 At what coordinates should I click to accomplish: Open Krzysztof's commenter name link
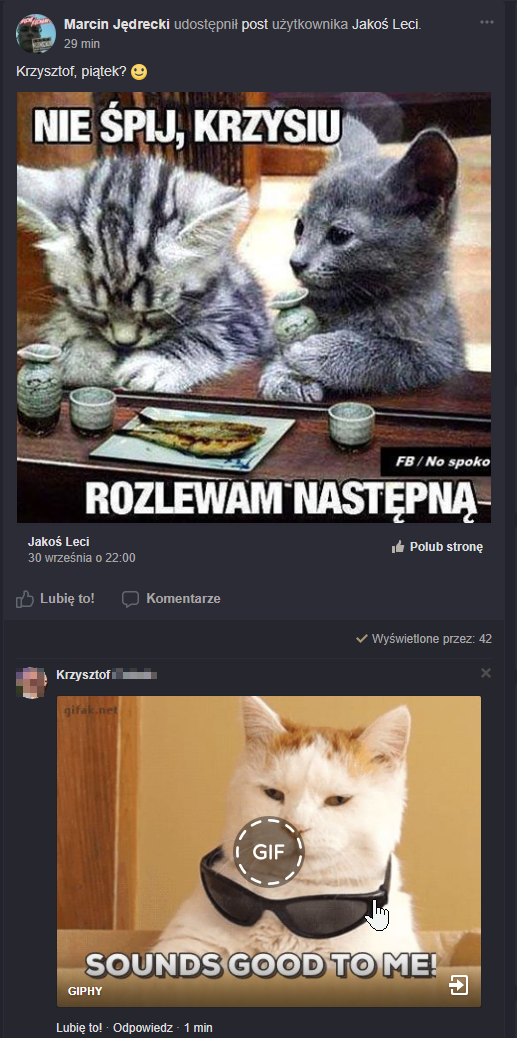(107, 675)
